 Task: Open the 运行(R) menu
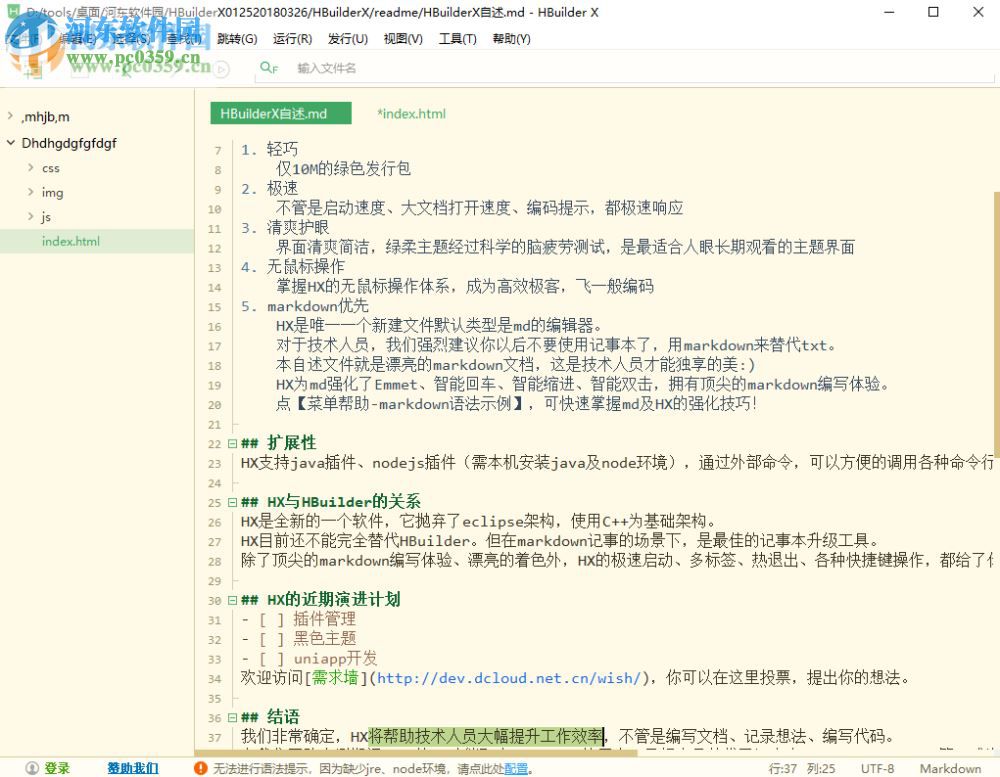click(292, 39)
